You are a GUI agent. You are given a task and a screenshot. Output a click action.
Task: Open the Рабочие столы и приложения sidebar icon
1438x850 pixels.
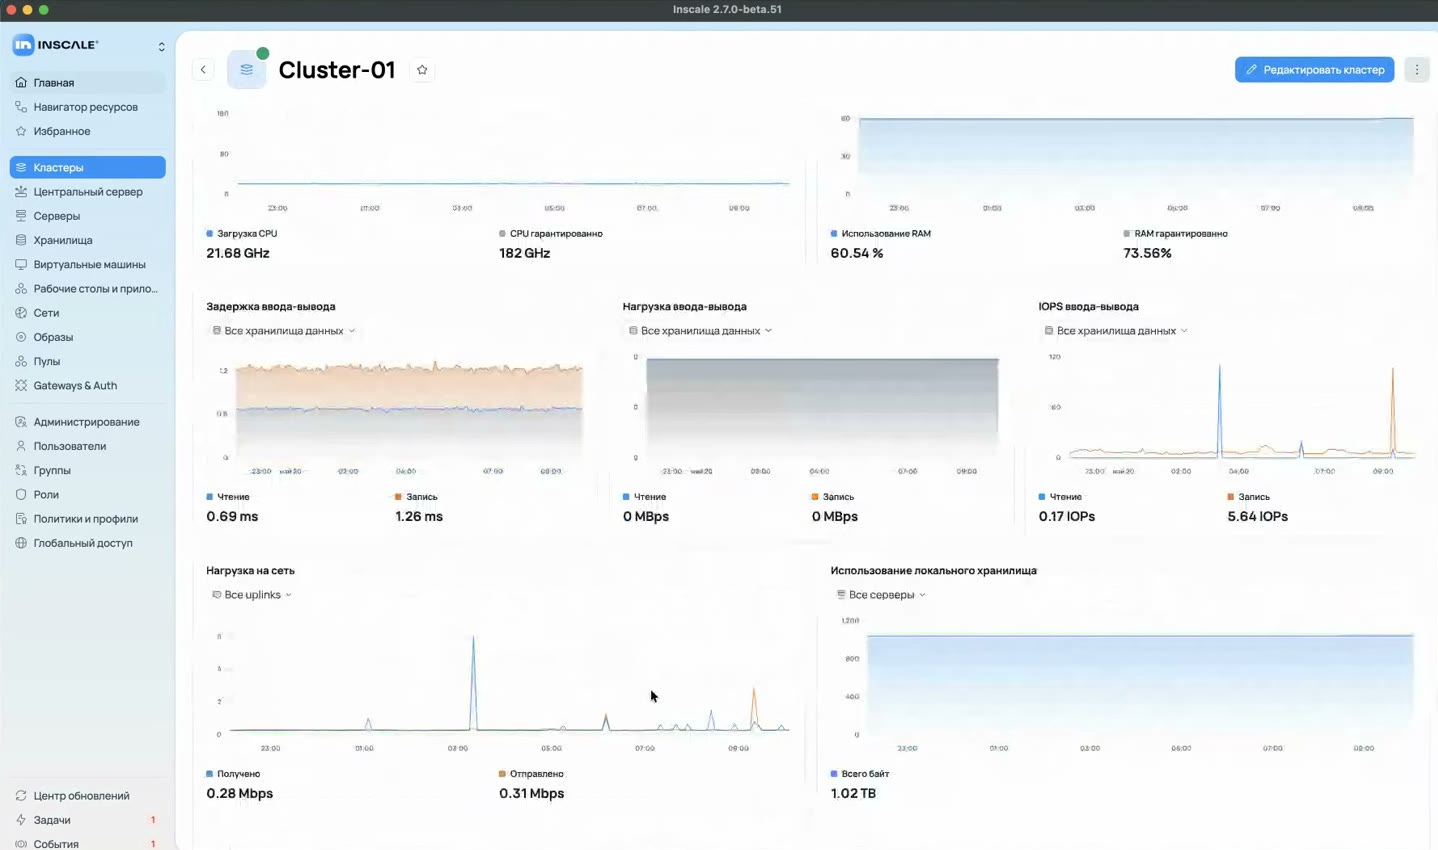coord(21,288)
